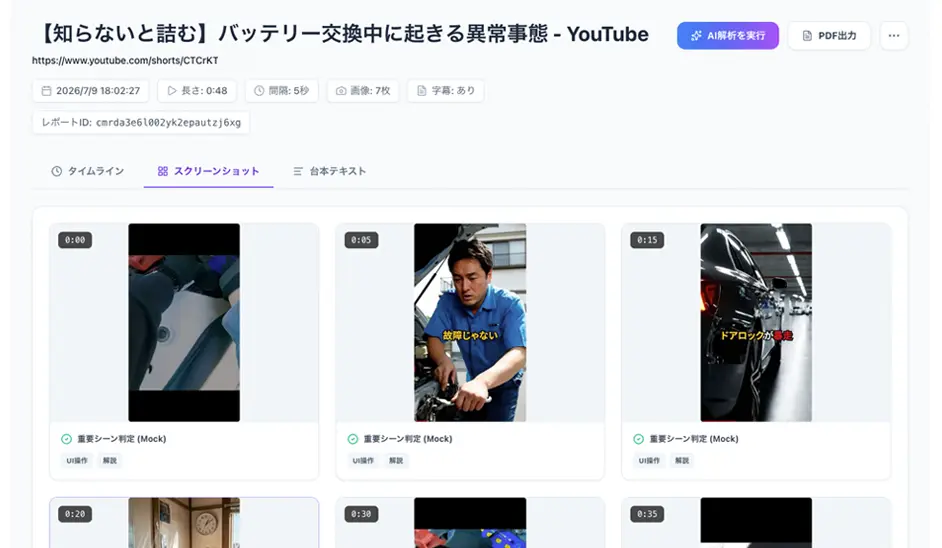Image resolution: width=942 pixels, height=548 pixels.
Task: Click the clock icon next to 間隔: 5秒
Action: (259, 91)
